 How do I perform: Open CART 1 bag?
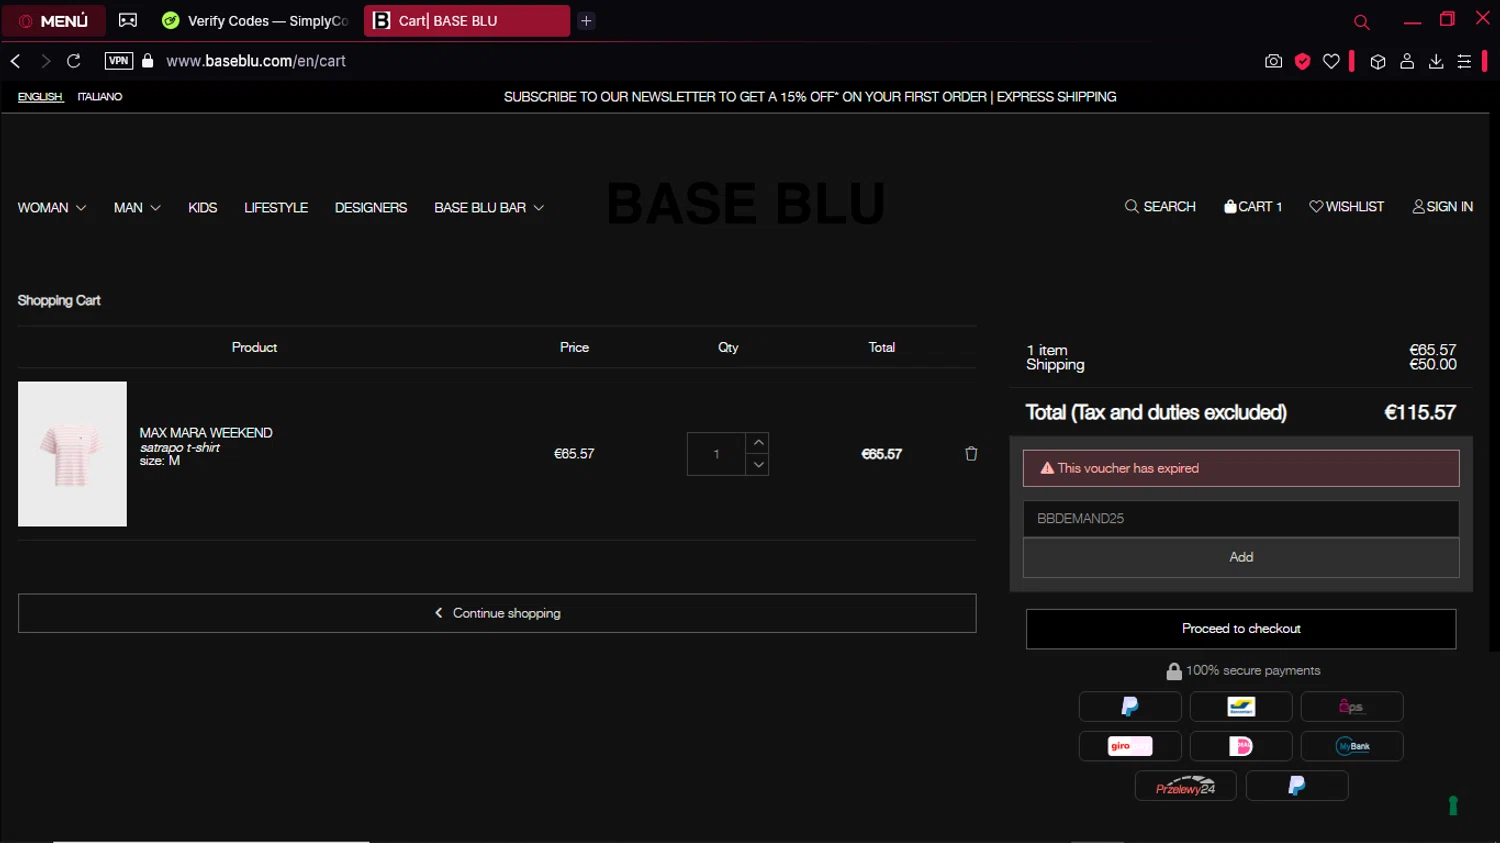pos(1253,207)
